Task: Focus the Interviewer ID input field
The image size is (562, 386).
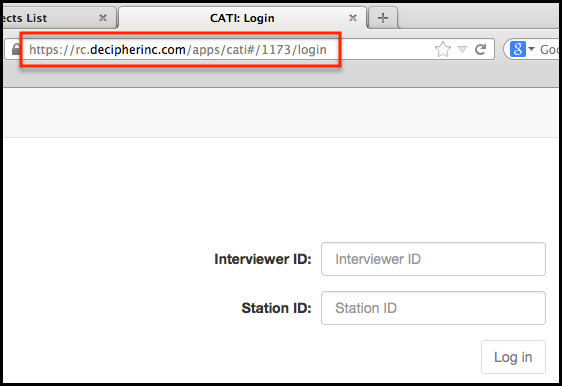Action: pyautogui.click(x=433, y=259)
